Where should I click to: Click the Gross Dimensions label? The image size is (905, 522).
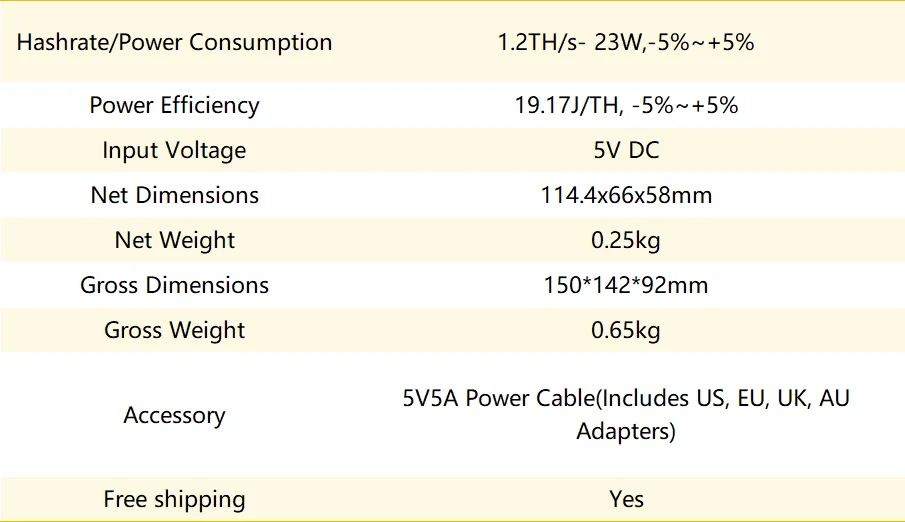(x=174, y=285)
